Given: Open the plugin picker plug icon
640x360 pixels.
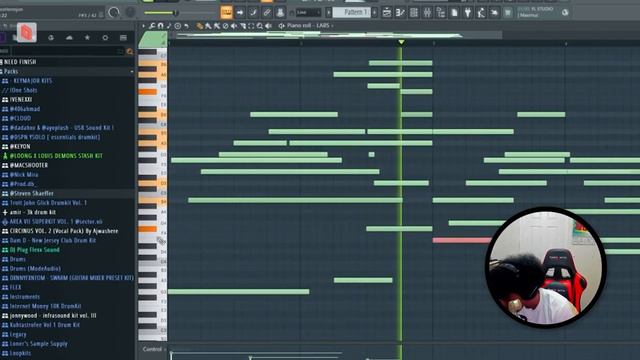Looking at the screenshot, I should click(x=467, y=13).
